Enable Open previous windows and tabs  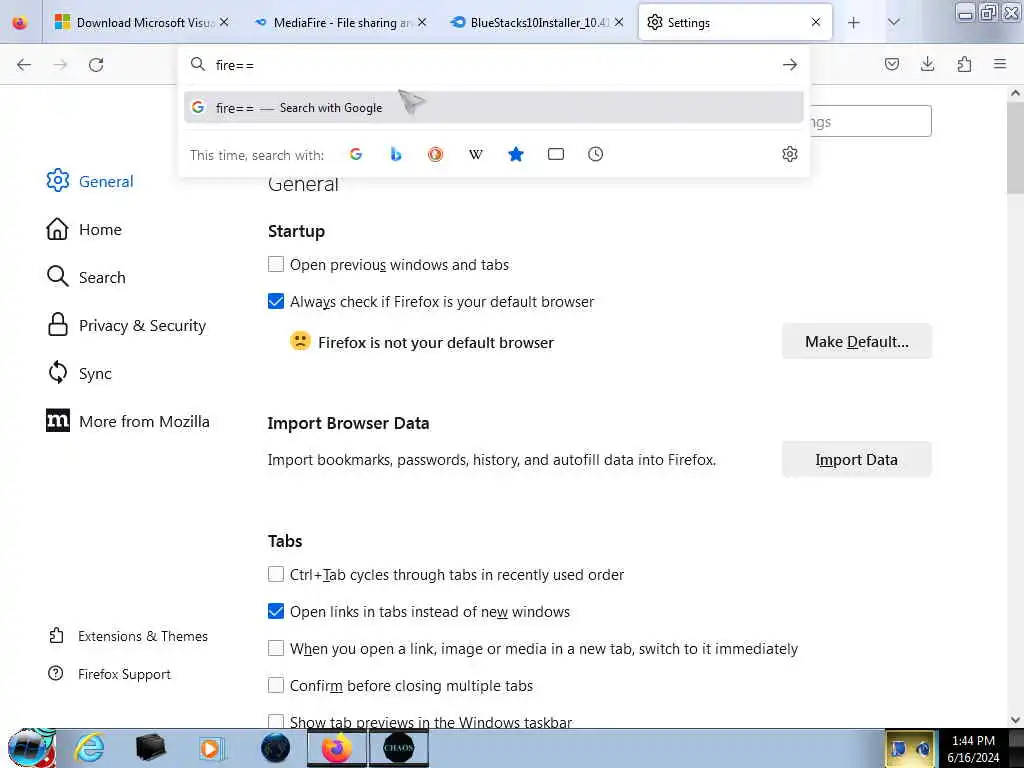pos(276,264)
